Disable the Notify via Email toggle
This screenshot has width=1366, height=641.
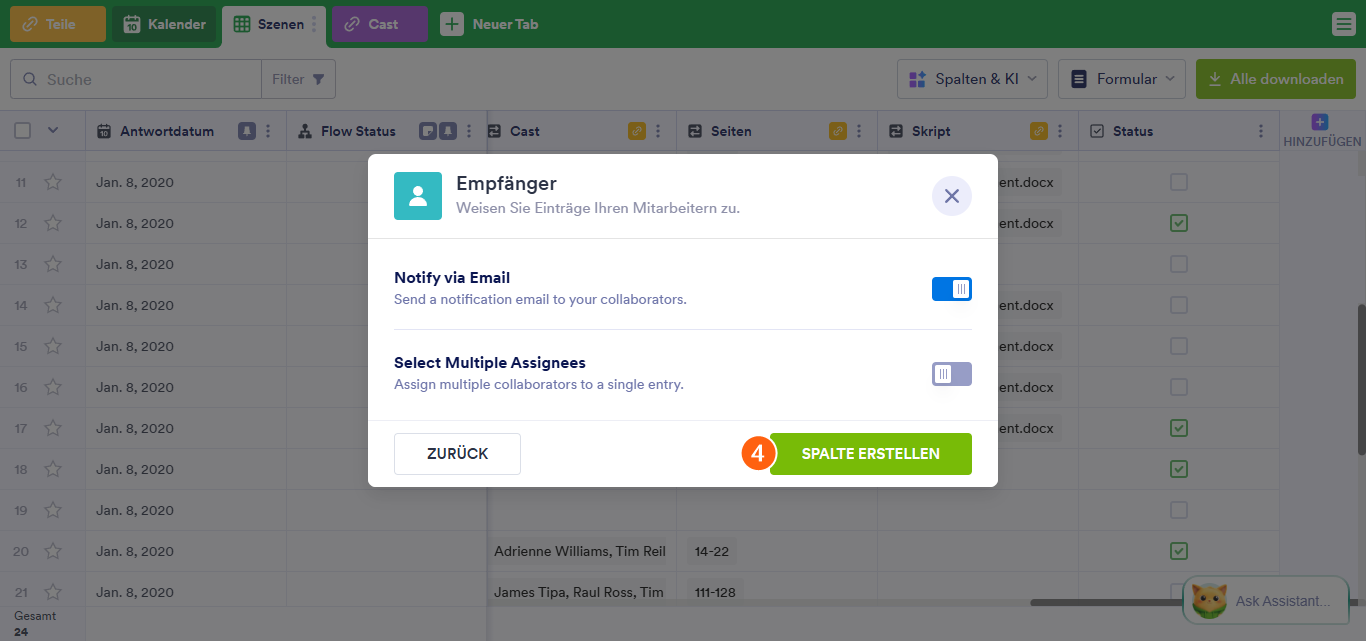[x=951, y=289]
